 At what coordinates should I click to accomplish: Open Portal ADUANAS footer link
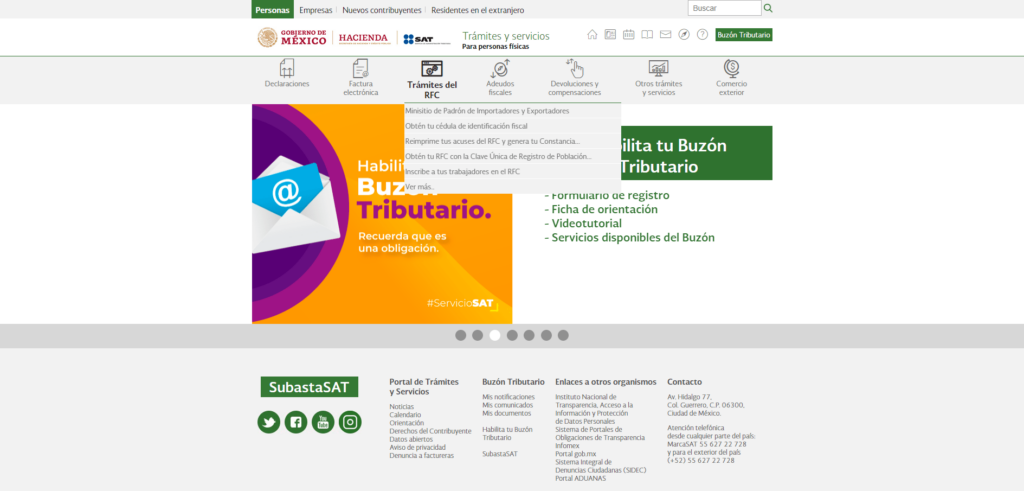[581, 478]
